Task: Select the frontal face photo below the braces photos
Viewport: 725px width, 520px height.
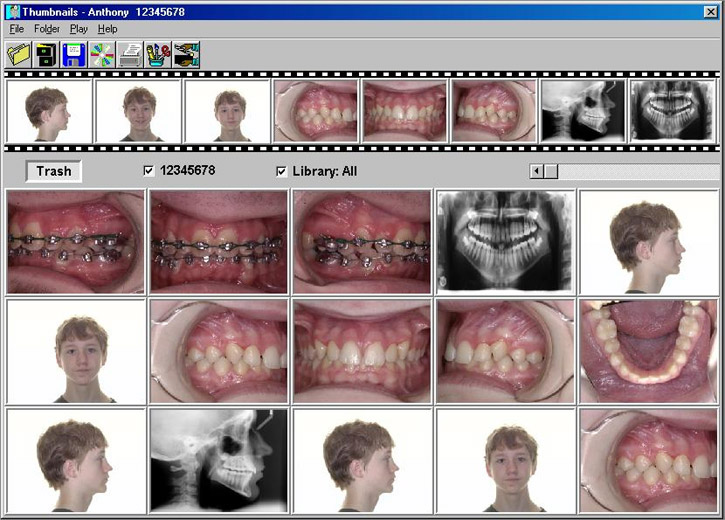Action: (75, 351)
